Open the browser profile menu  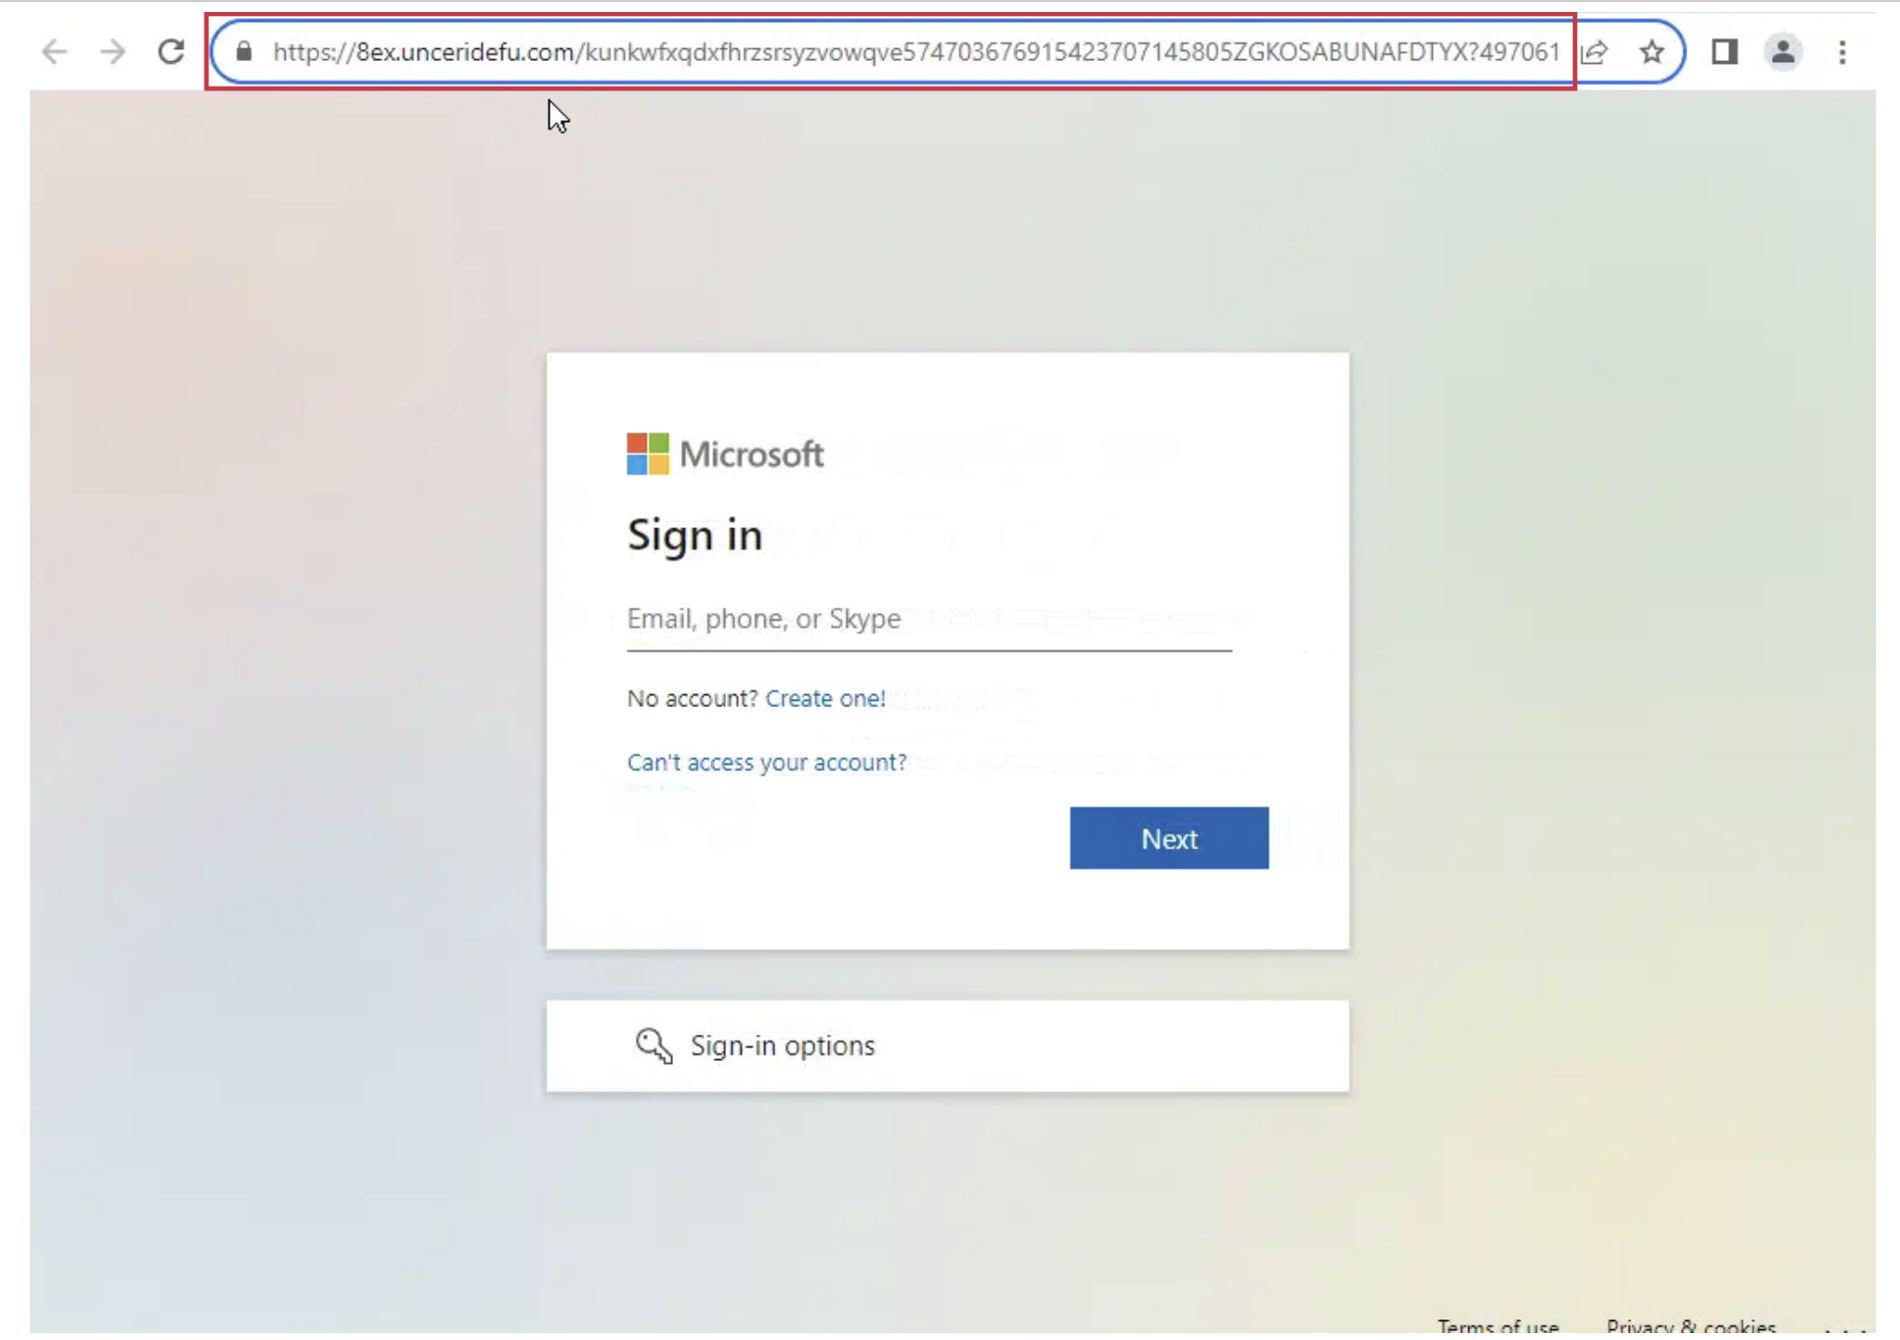[1783, 51]
